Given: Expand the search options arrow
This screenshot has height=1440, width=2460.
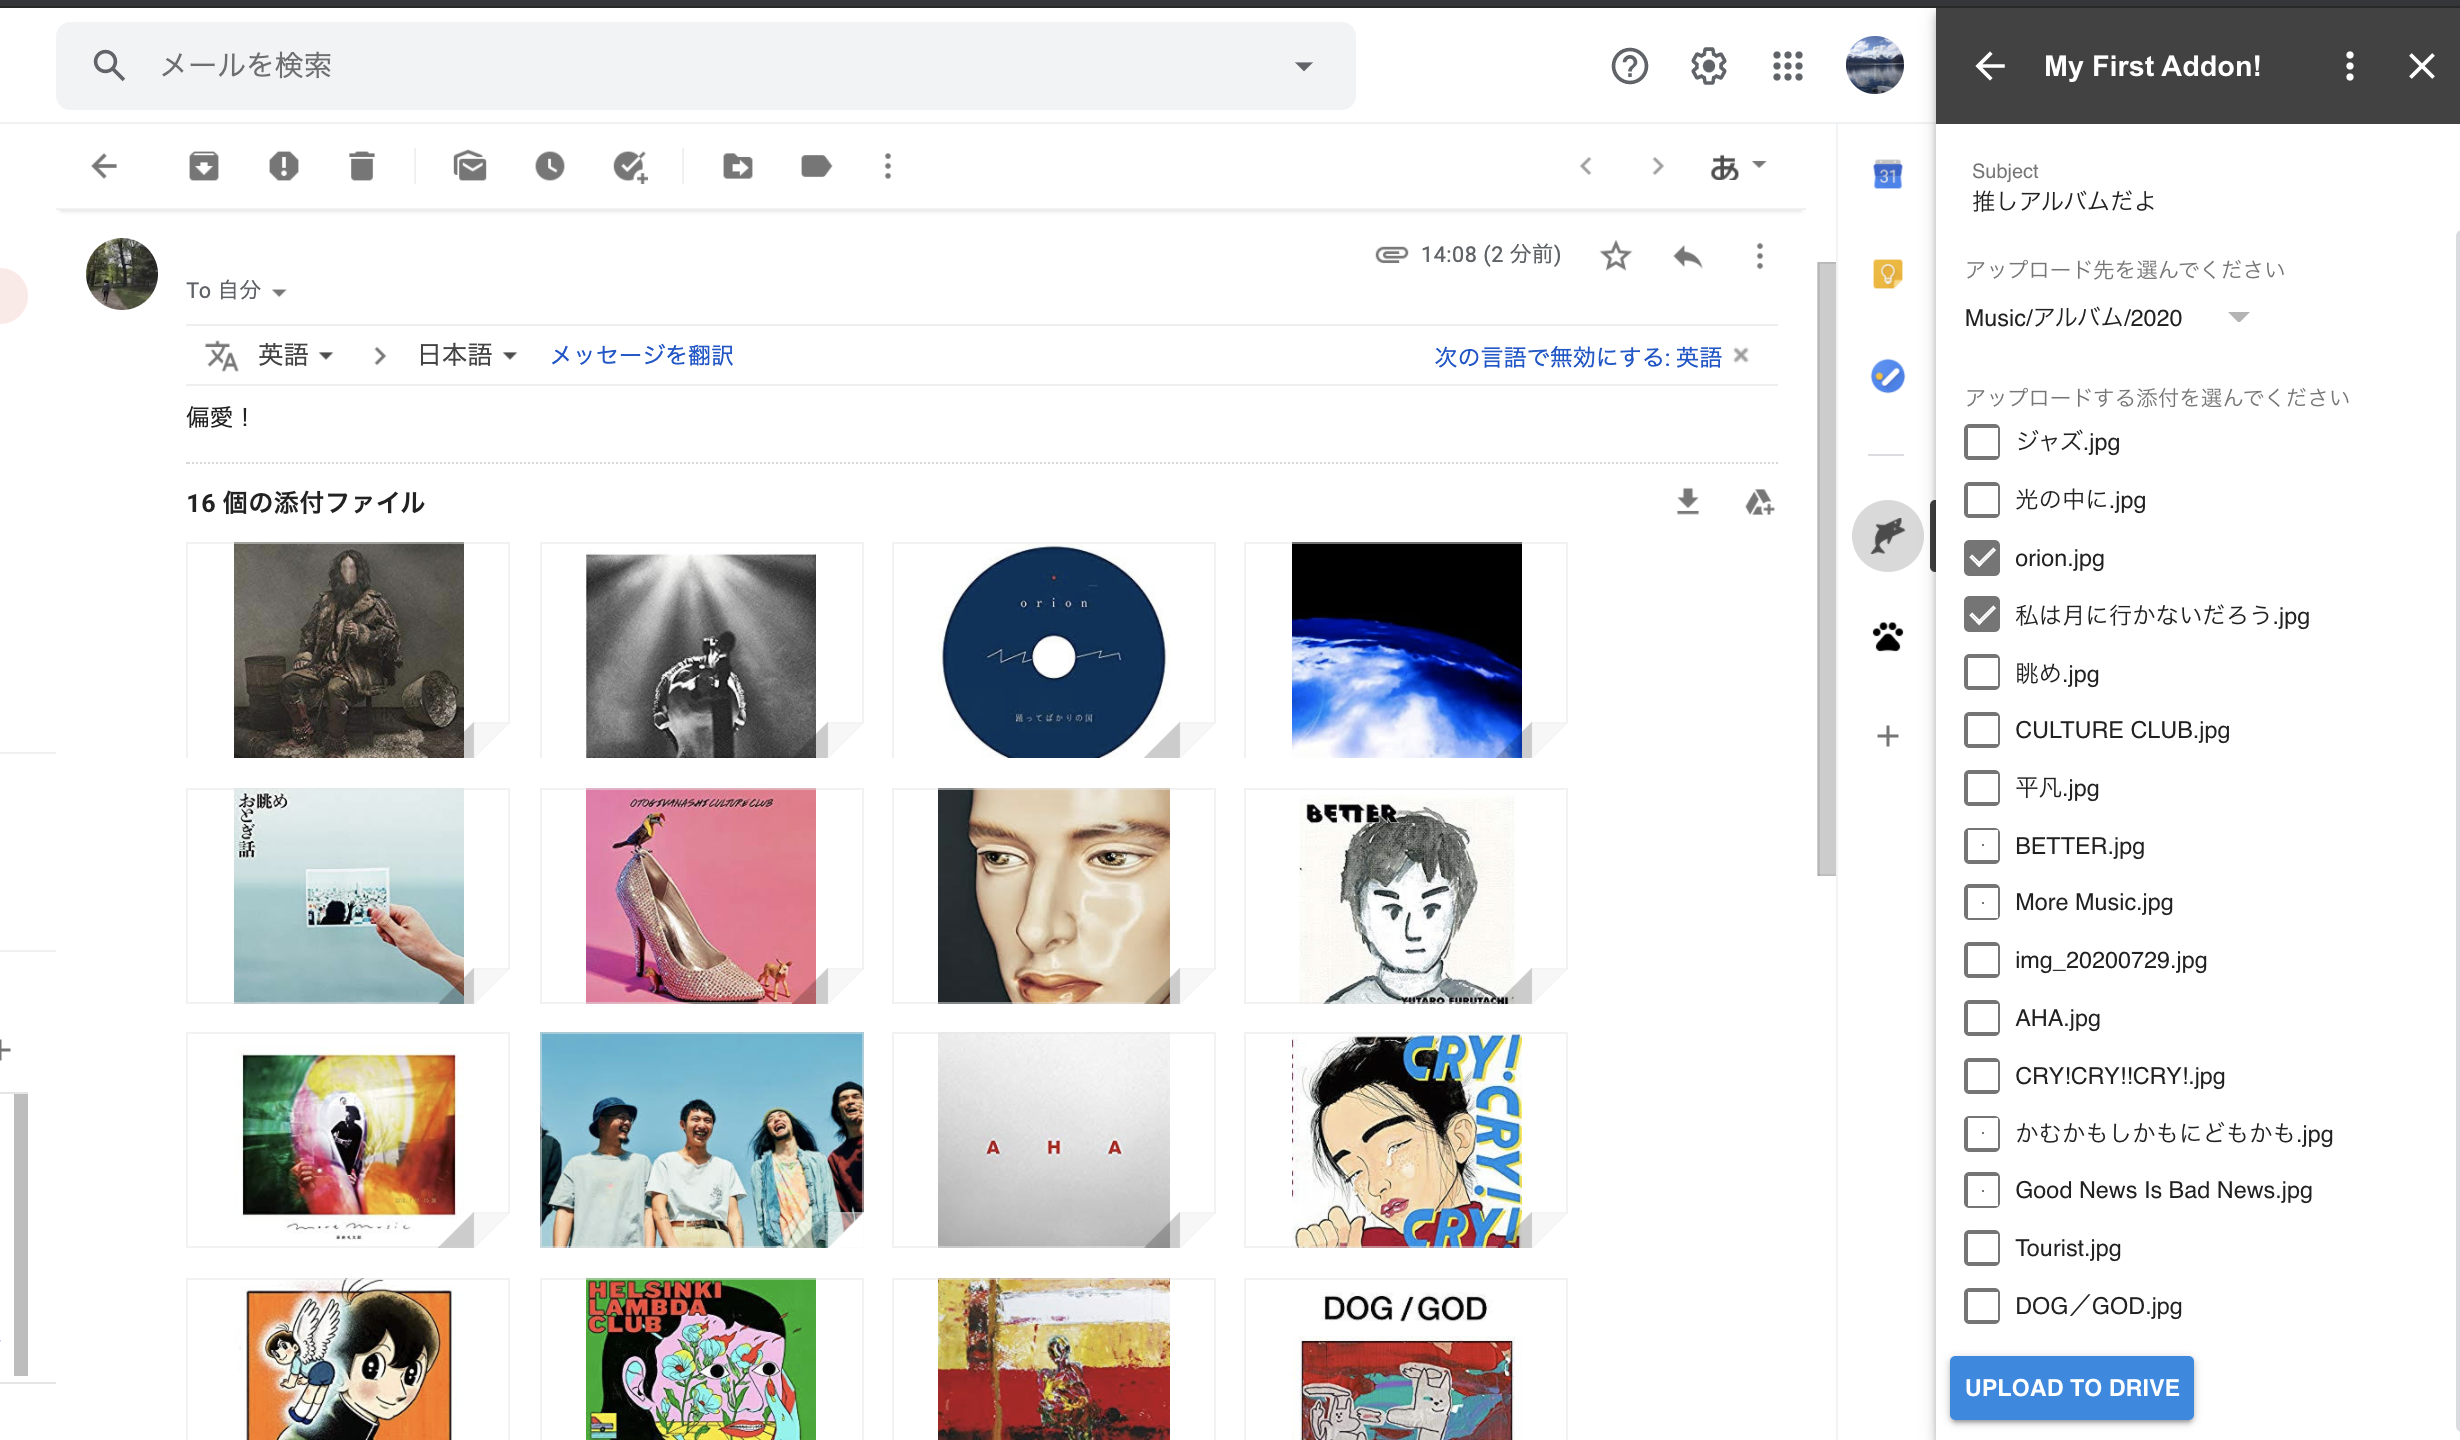Looking at the screenshot, I should click(x=1303, y=66).
